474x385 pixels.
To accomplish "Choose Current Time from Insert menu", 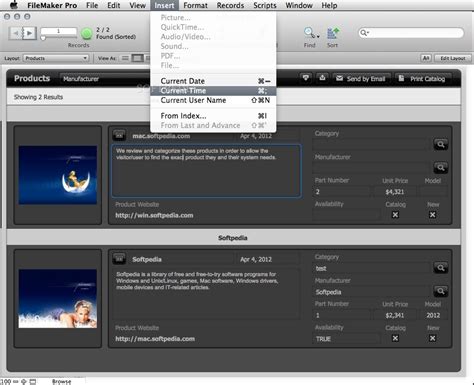I will point(213,91).
